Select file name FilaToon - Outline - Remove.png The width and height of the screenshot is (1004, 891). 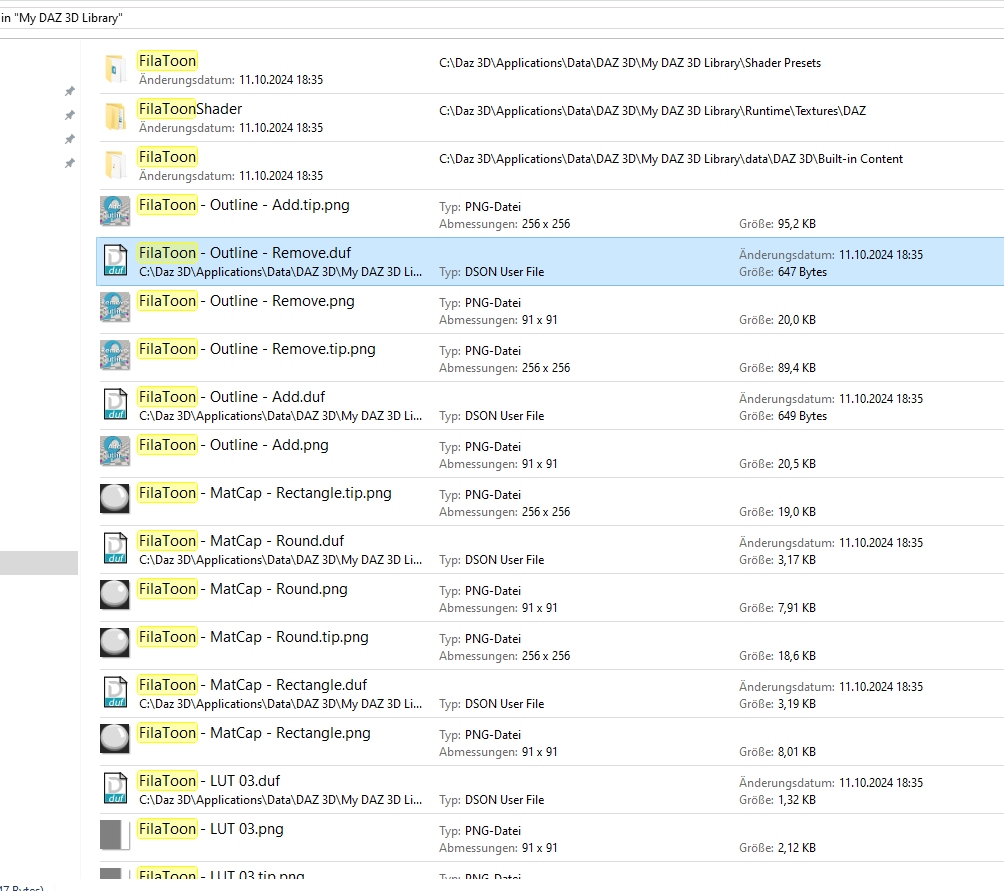247,301
